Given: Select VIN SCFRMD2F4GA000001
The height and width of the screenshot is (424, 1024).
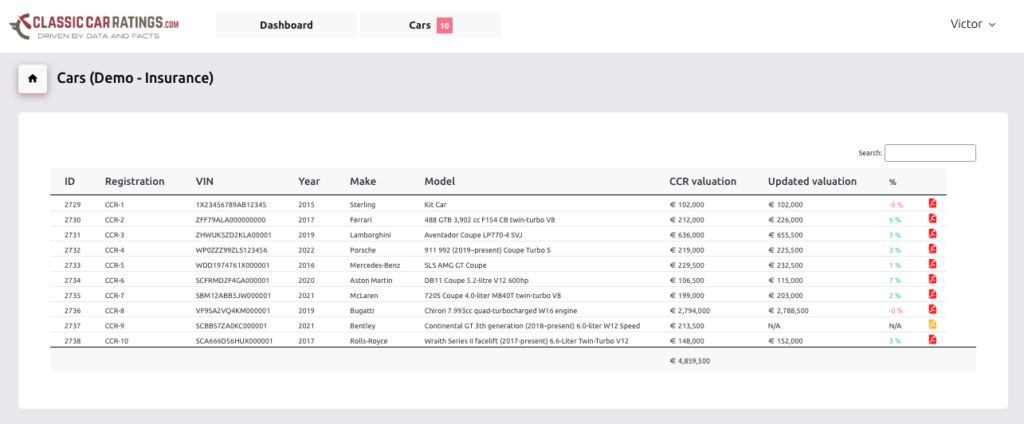Looking at the screenshot, I should coord(232,280).
